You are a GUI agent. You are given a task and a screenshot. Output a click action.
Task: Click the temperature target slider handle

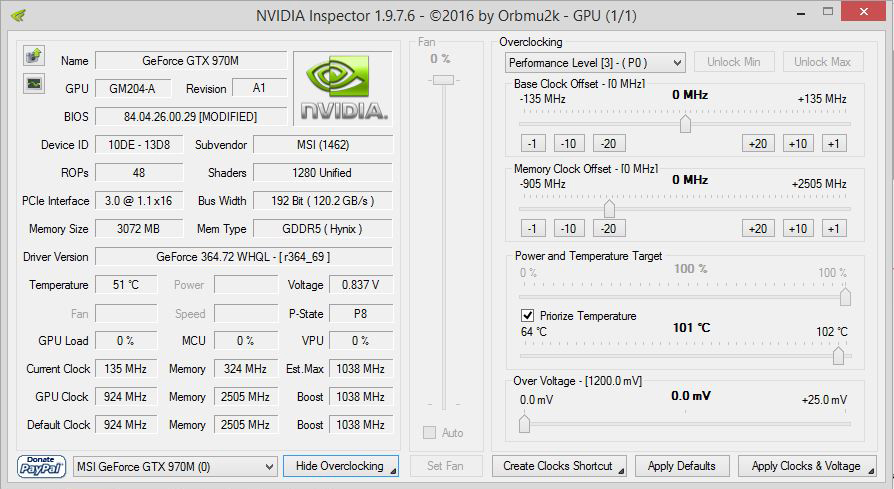pyautogui.click(x=838, y=356)
